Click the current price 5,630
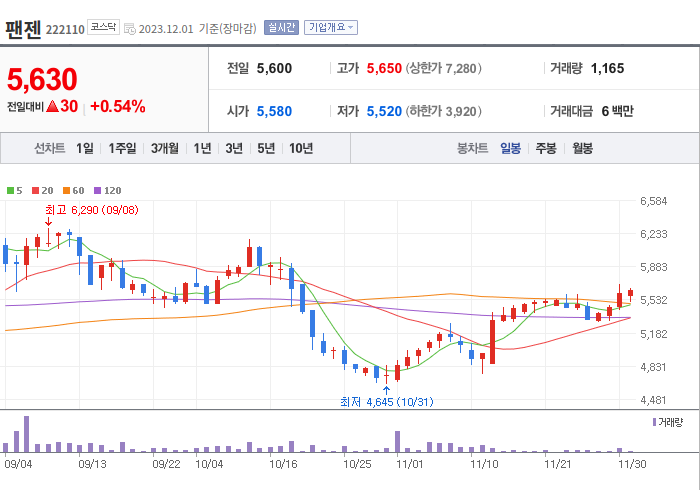This screenshot has width=700, height=490. (x=42, y=79)
